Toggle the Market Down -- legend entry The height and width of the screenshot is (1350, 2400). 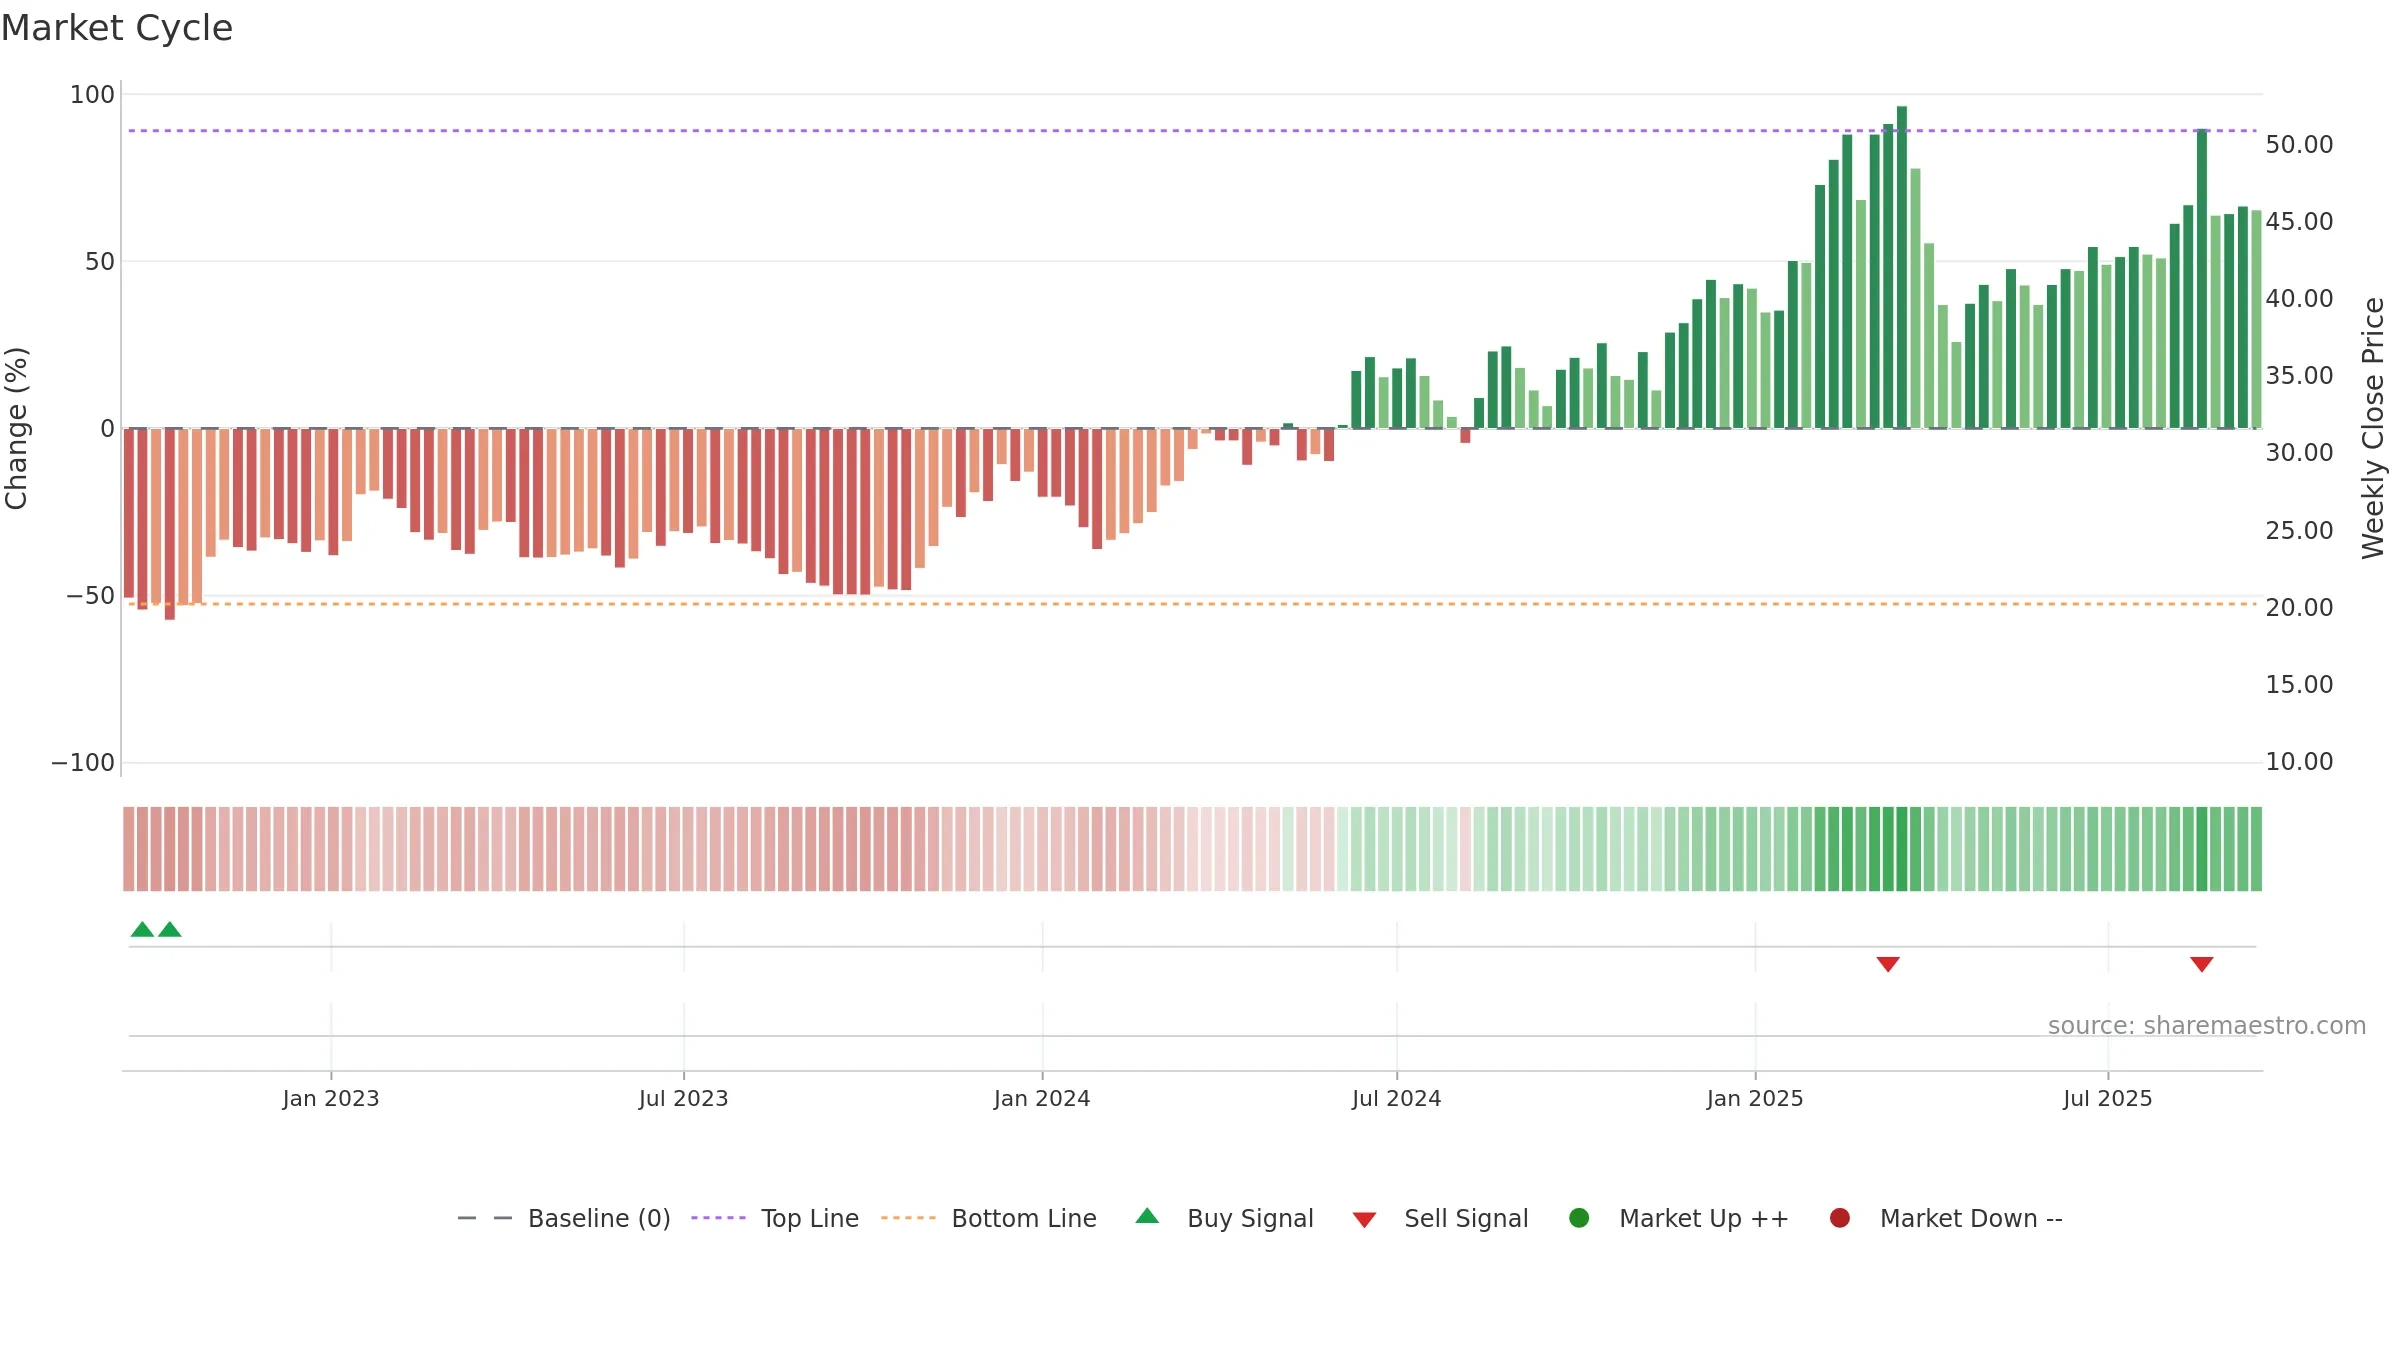(x=1946, y=1218)
